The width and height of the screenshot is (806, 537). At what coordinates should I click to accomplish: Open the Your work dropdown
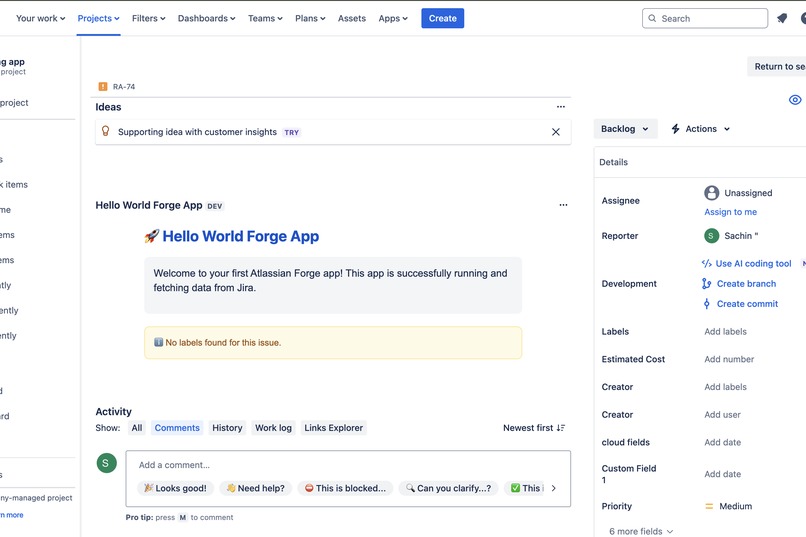(41, 18)
